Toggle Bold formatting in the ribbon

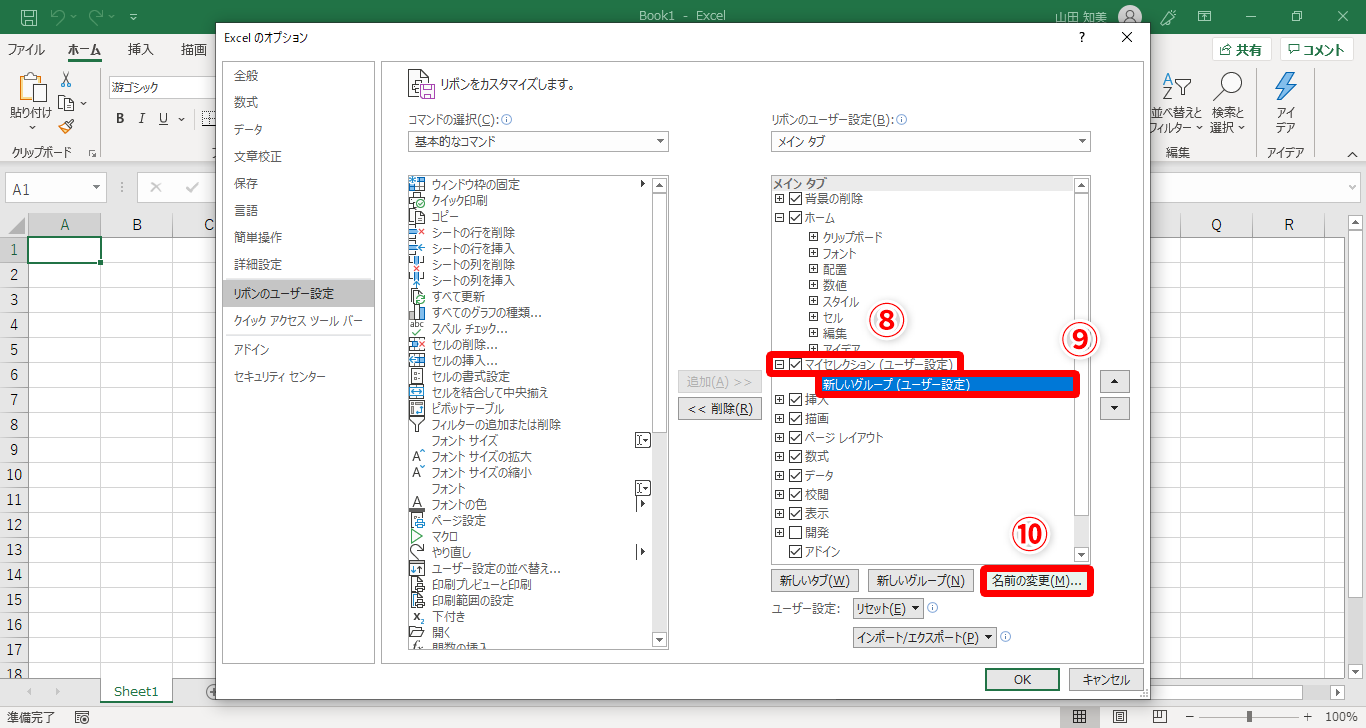120,119
